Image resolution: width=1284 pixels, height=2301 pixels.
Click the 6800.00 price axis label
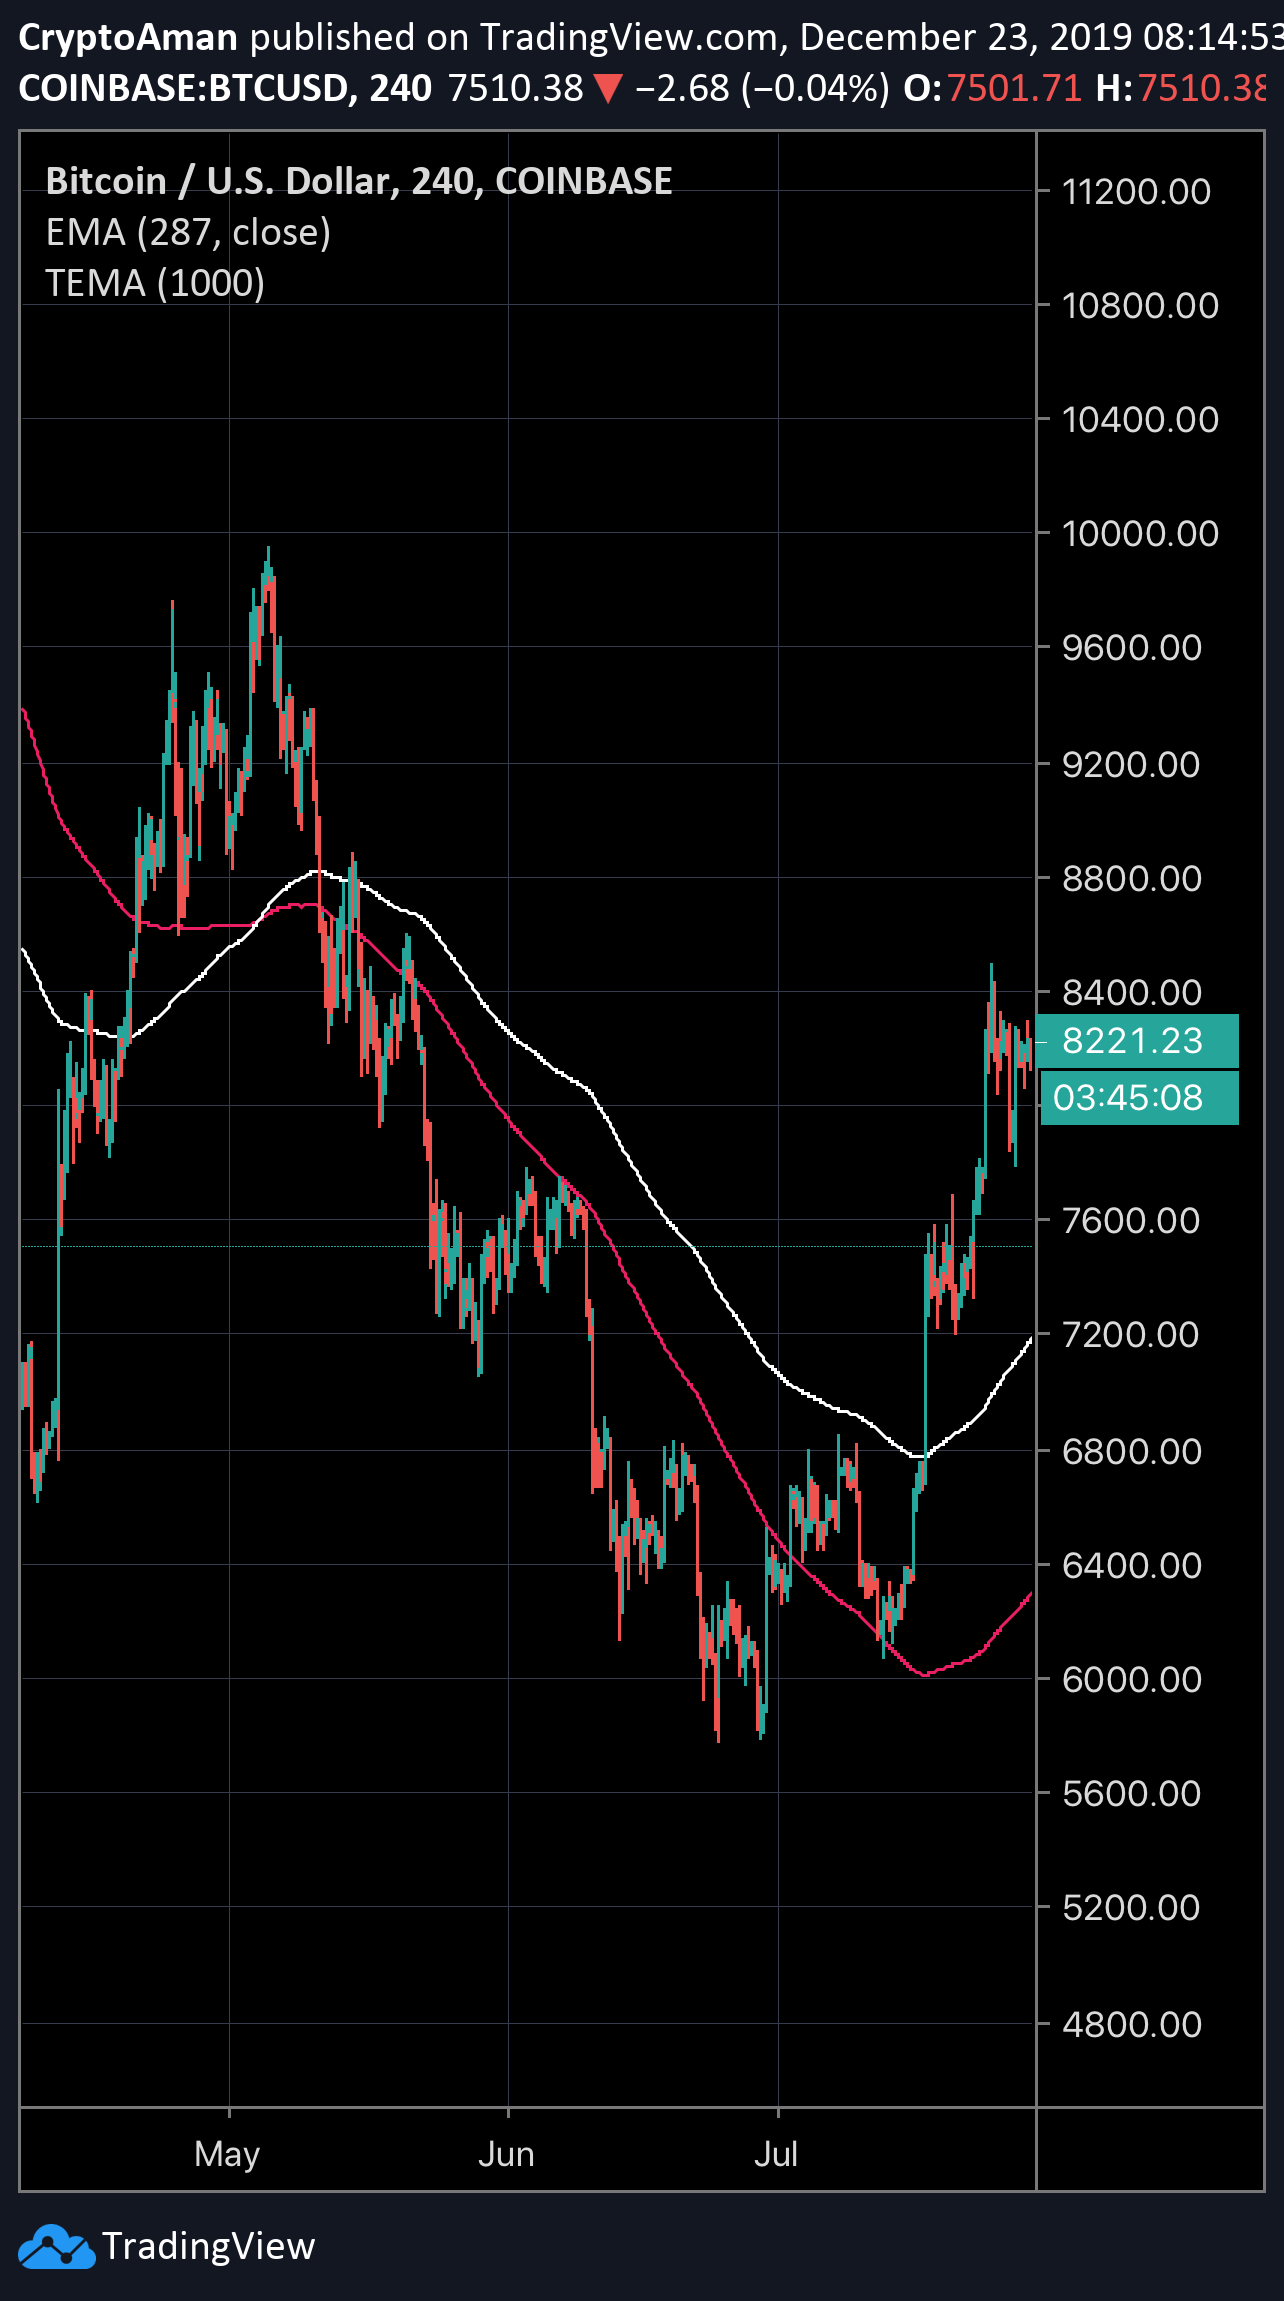pos(1131,1451)
